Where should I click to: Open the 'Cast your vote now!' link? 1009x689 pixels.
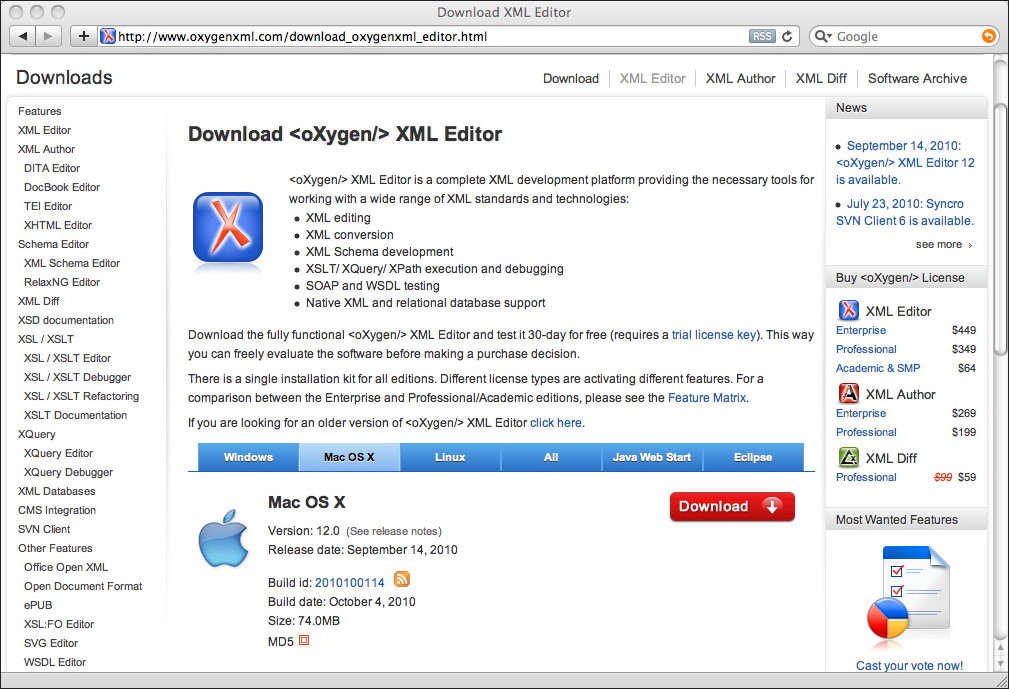point(909,665)
